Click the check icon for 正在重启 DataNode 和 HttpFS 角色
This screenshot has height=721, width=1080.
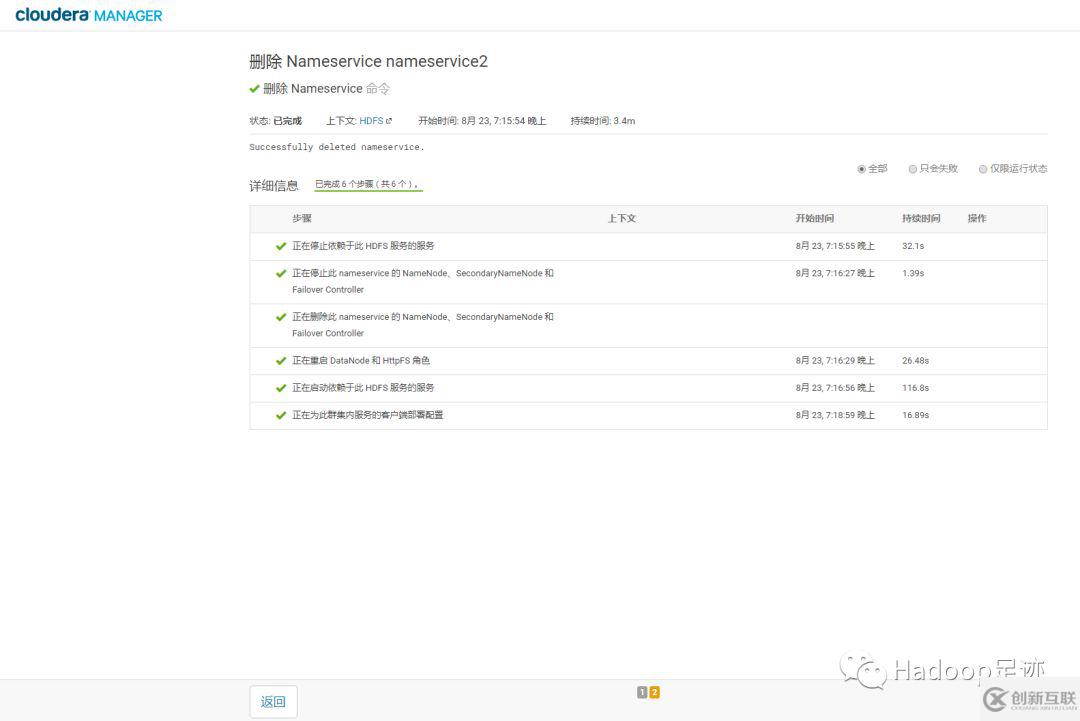click(x=280, y=361)
